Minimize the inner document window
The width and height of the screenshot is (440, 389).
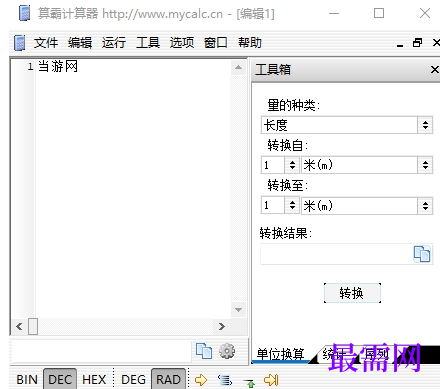pyautogui.click(x=400, y=44)
